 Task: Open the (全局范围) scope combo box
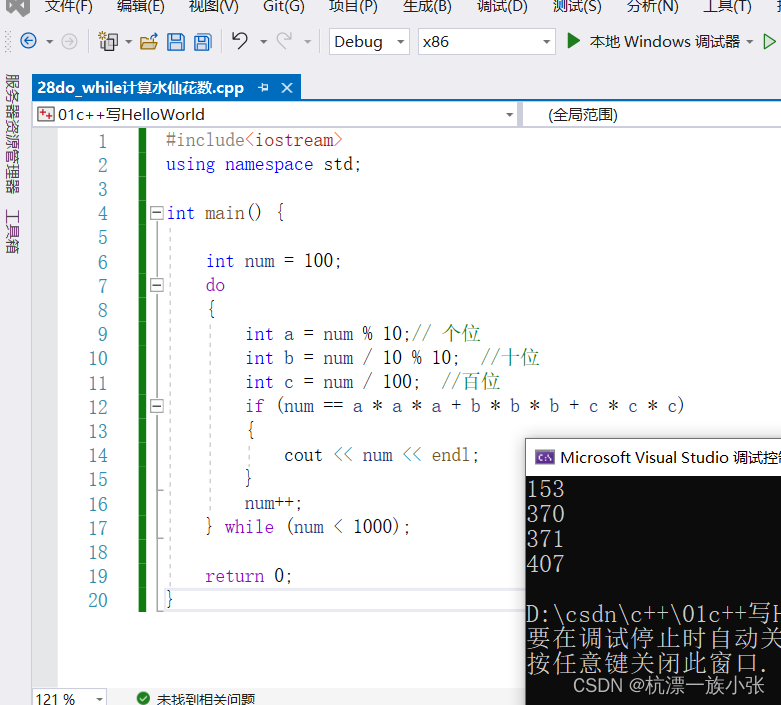651,115
